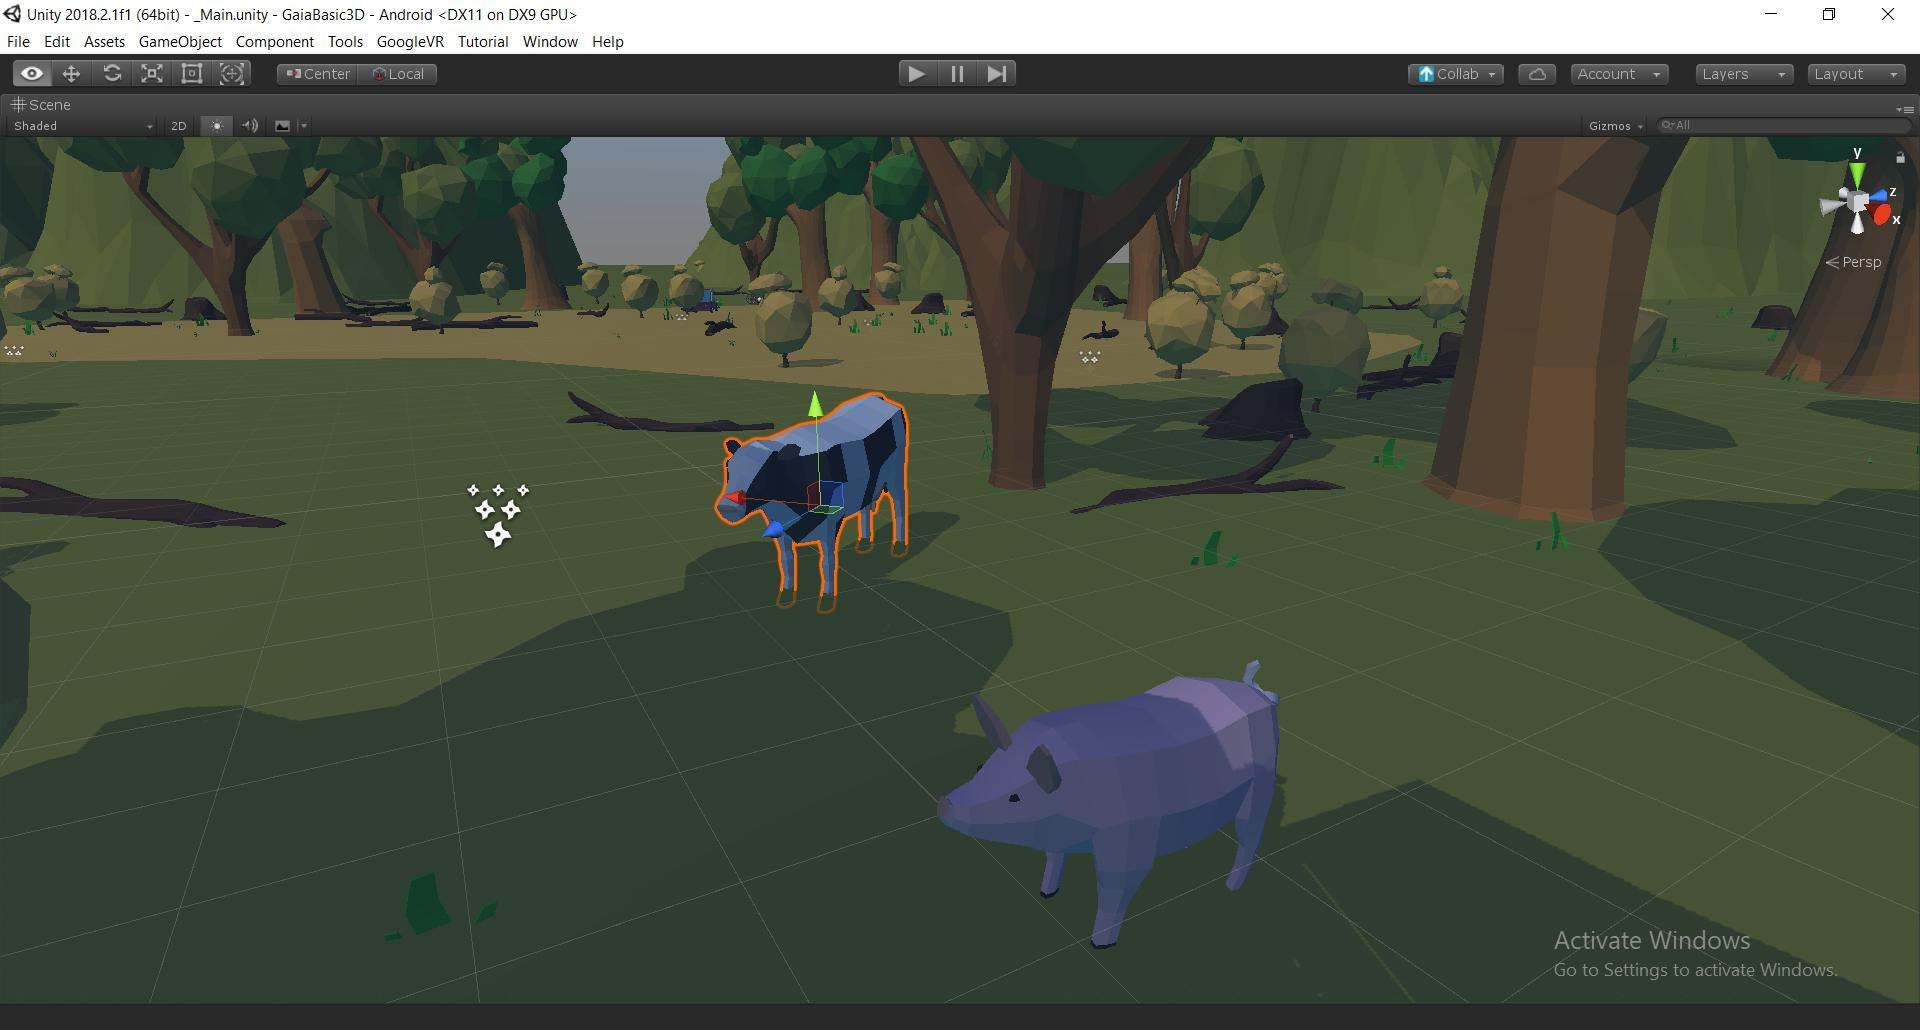1920x1030 pixels.
Task: Expand scene effects options arrow
Action: tap(304, 126)
